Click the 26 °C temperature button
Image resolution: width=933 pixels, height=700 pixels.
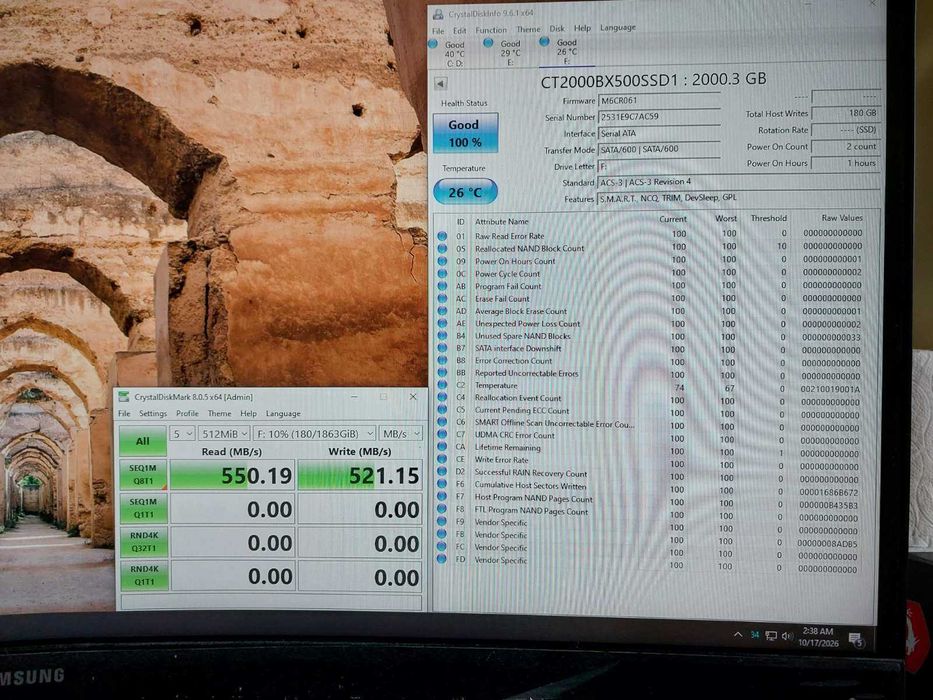click(465, 192)
